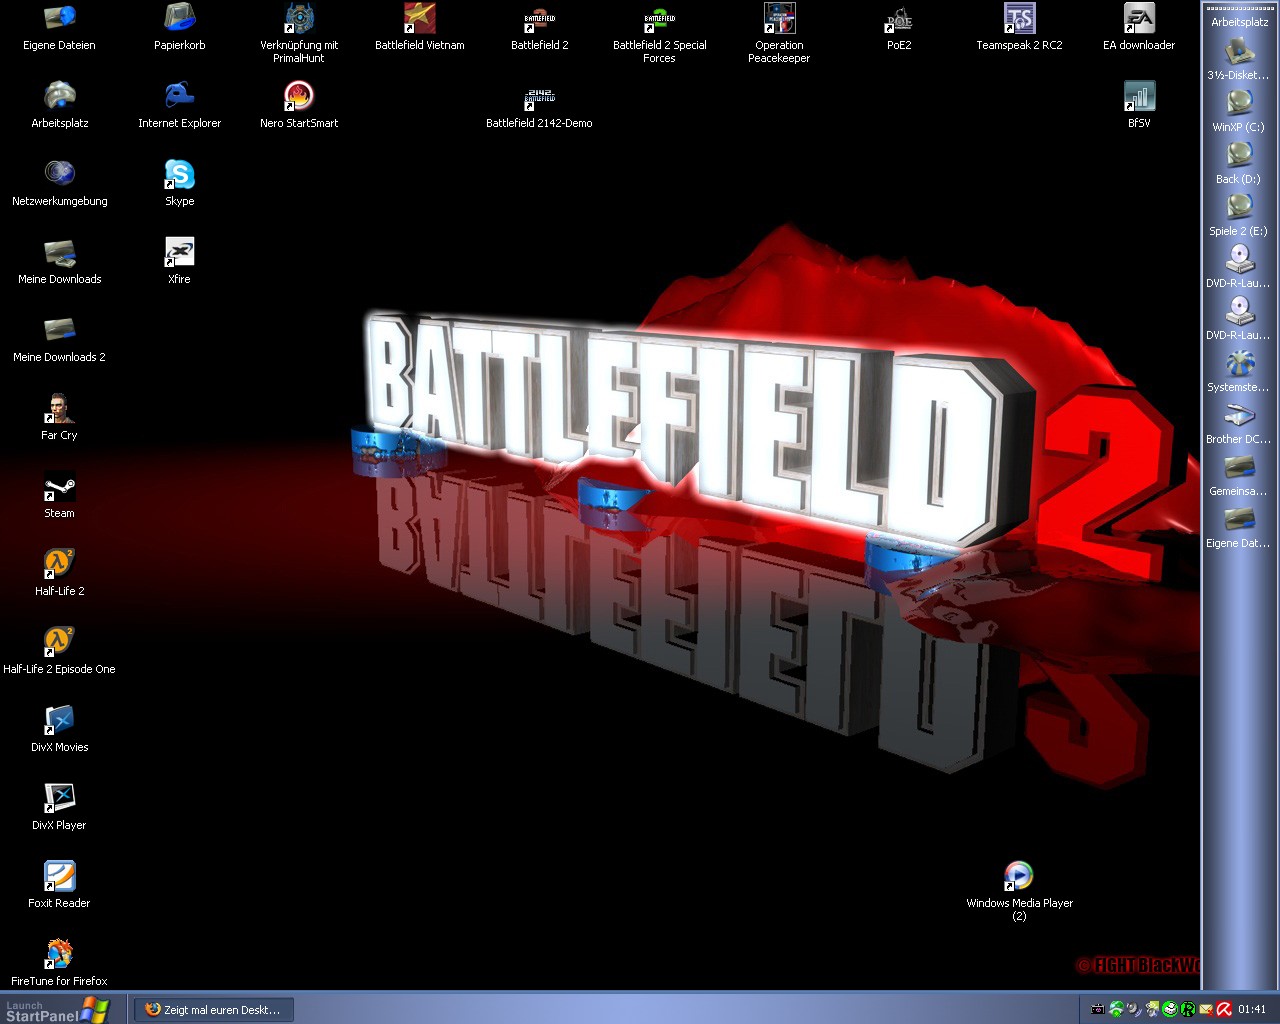Image resolution: width=1280 pixels, height=1024 pixels.
Task: Launch the Far Cry shortcut
Action: 59,408
